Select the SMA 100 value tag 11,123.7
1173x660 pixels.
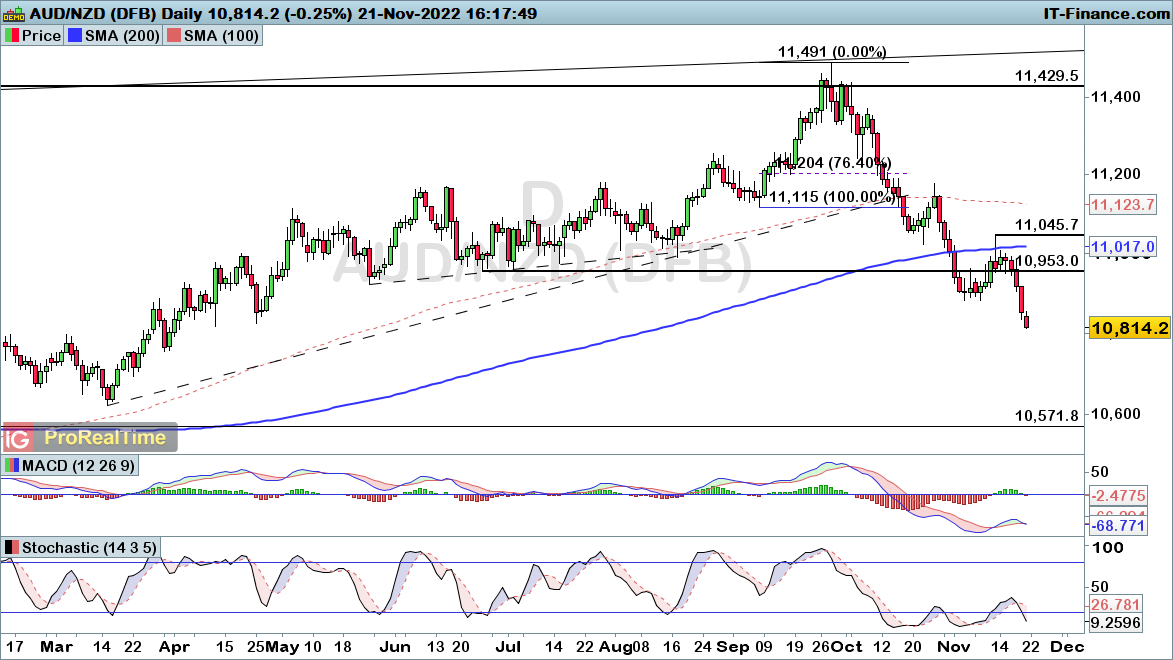click(x=1122, y=204)
